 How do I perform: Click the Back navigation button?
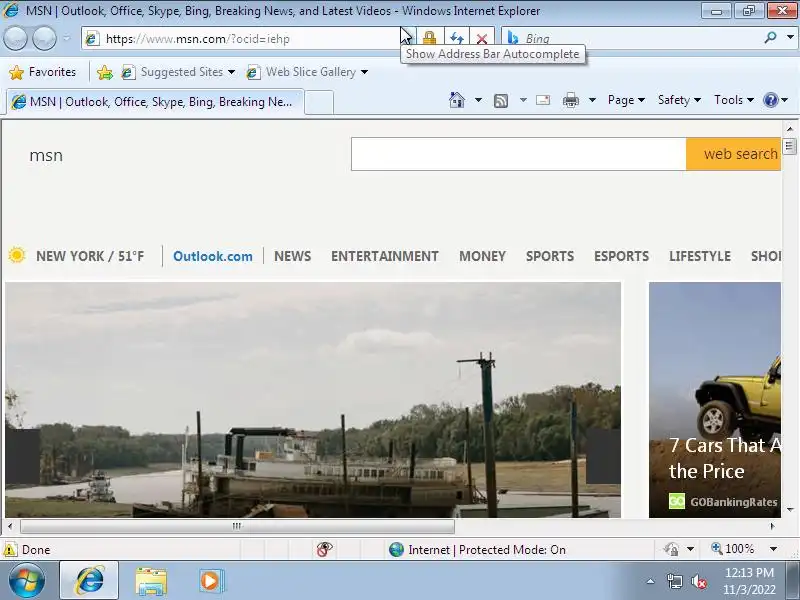[15, 38]
